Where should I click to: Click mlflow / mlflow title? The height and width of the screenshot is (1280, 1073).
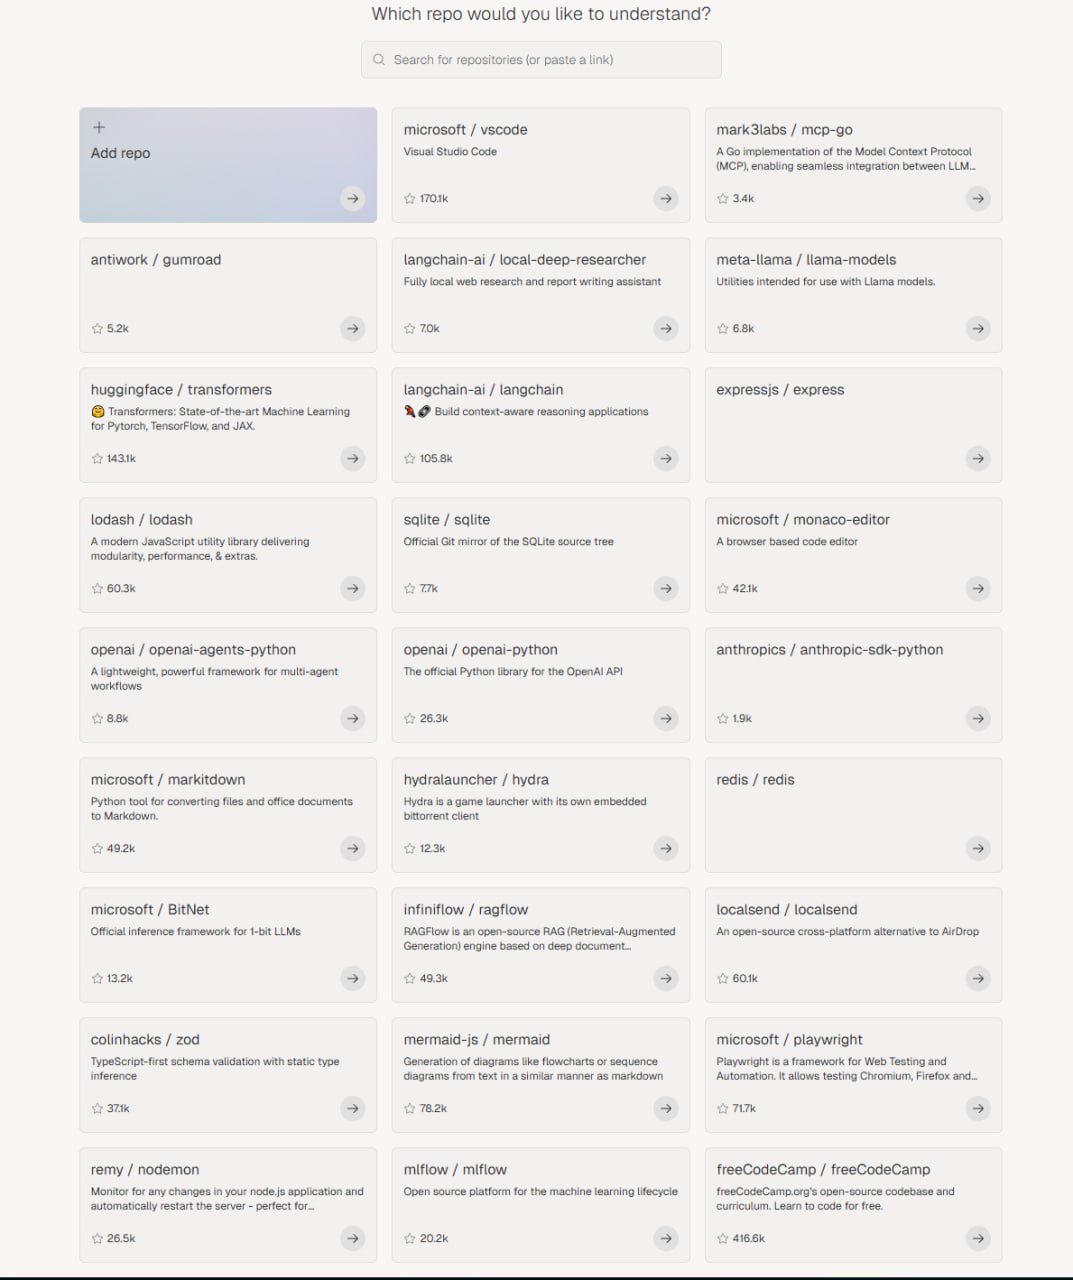click(x=456, y=1170)
